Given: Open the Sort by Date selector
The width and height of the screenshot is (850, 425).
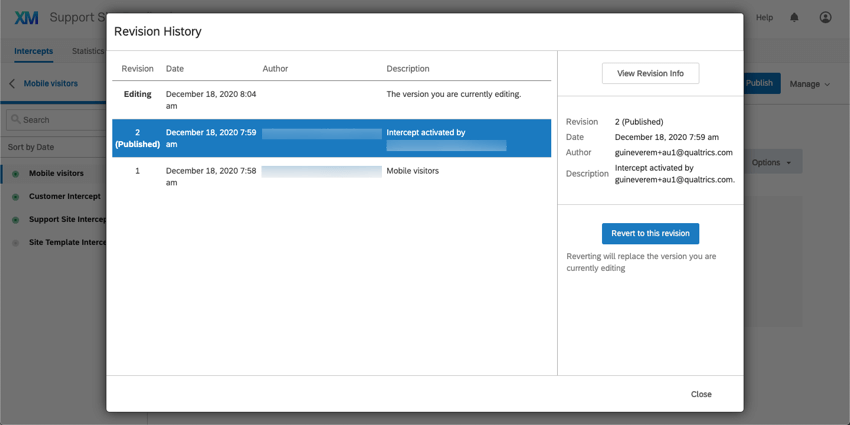Looking at the screenshot, I should [31, 147].
